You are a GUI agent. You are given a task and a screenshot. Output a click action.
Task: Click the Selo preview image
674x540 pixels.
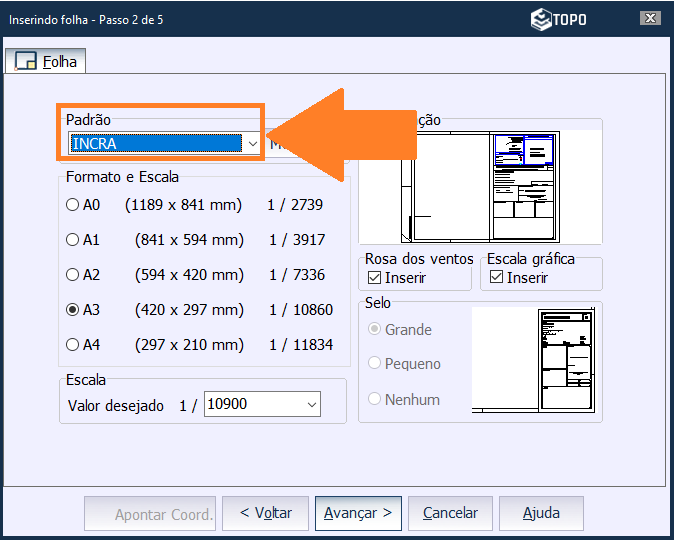coord(536,360)
